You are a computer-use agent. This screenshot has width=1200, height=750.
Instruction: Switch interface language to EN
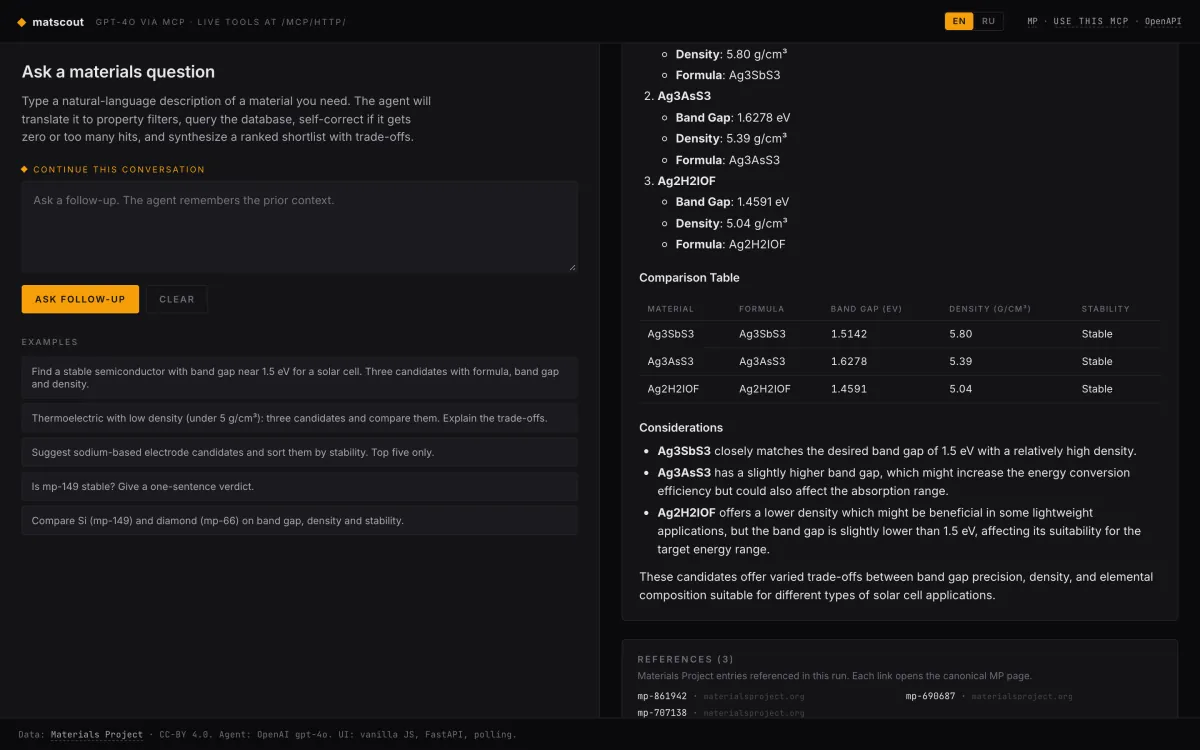pyautogui.click(x=959, y=21)
